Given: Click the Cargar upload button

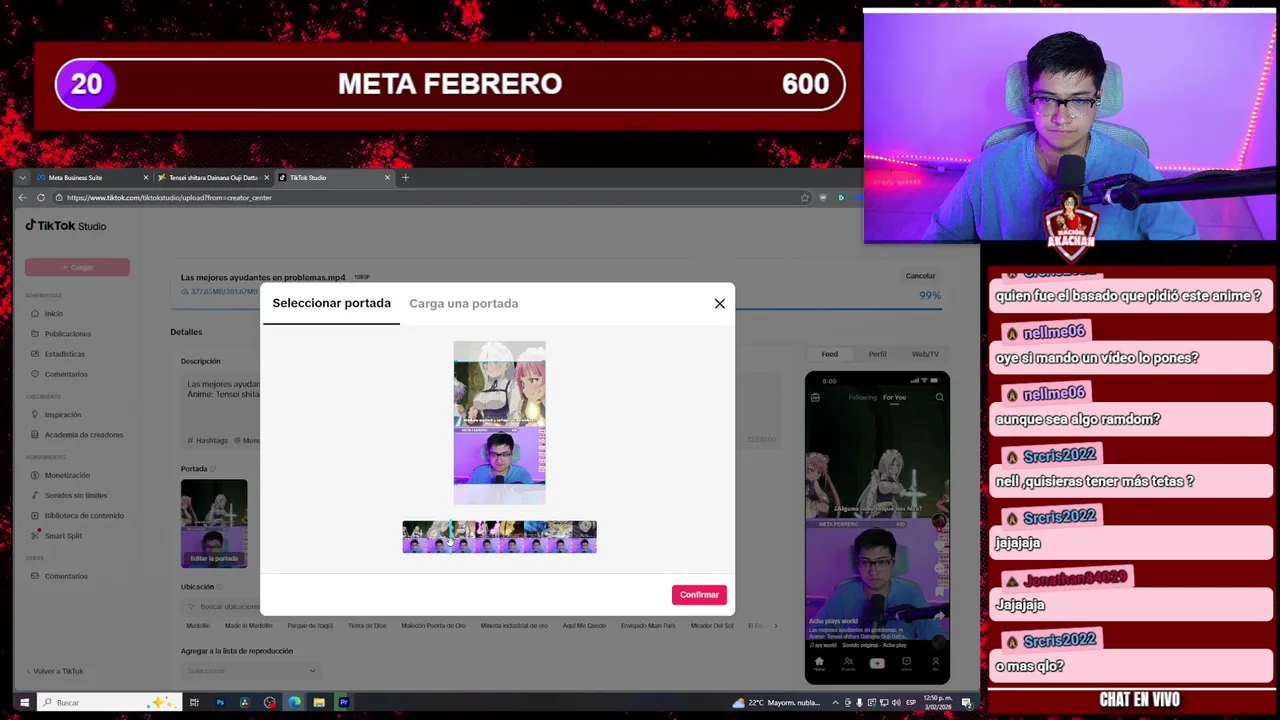Looking at the screenshot, I should (x=77, y=267).
